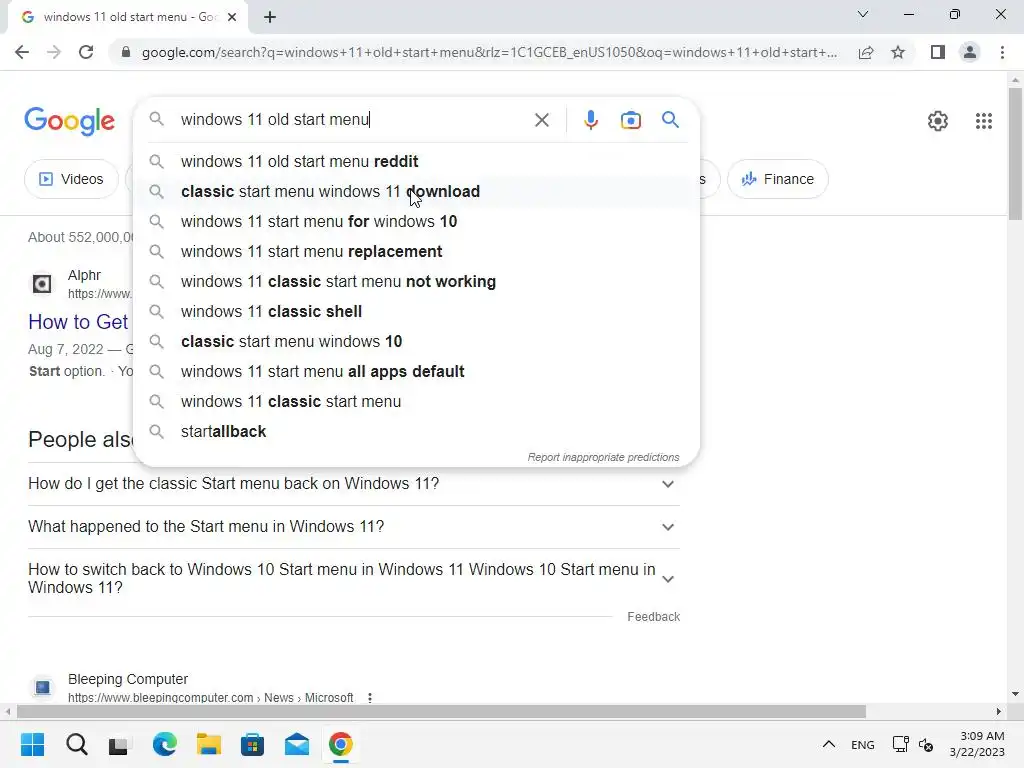
Task: Close the windows 11 old start menu tab
Action: [x=232, y=17]
